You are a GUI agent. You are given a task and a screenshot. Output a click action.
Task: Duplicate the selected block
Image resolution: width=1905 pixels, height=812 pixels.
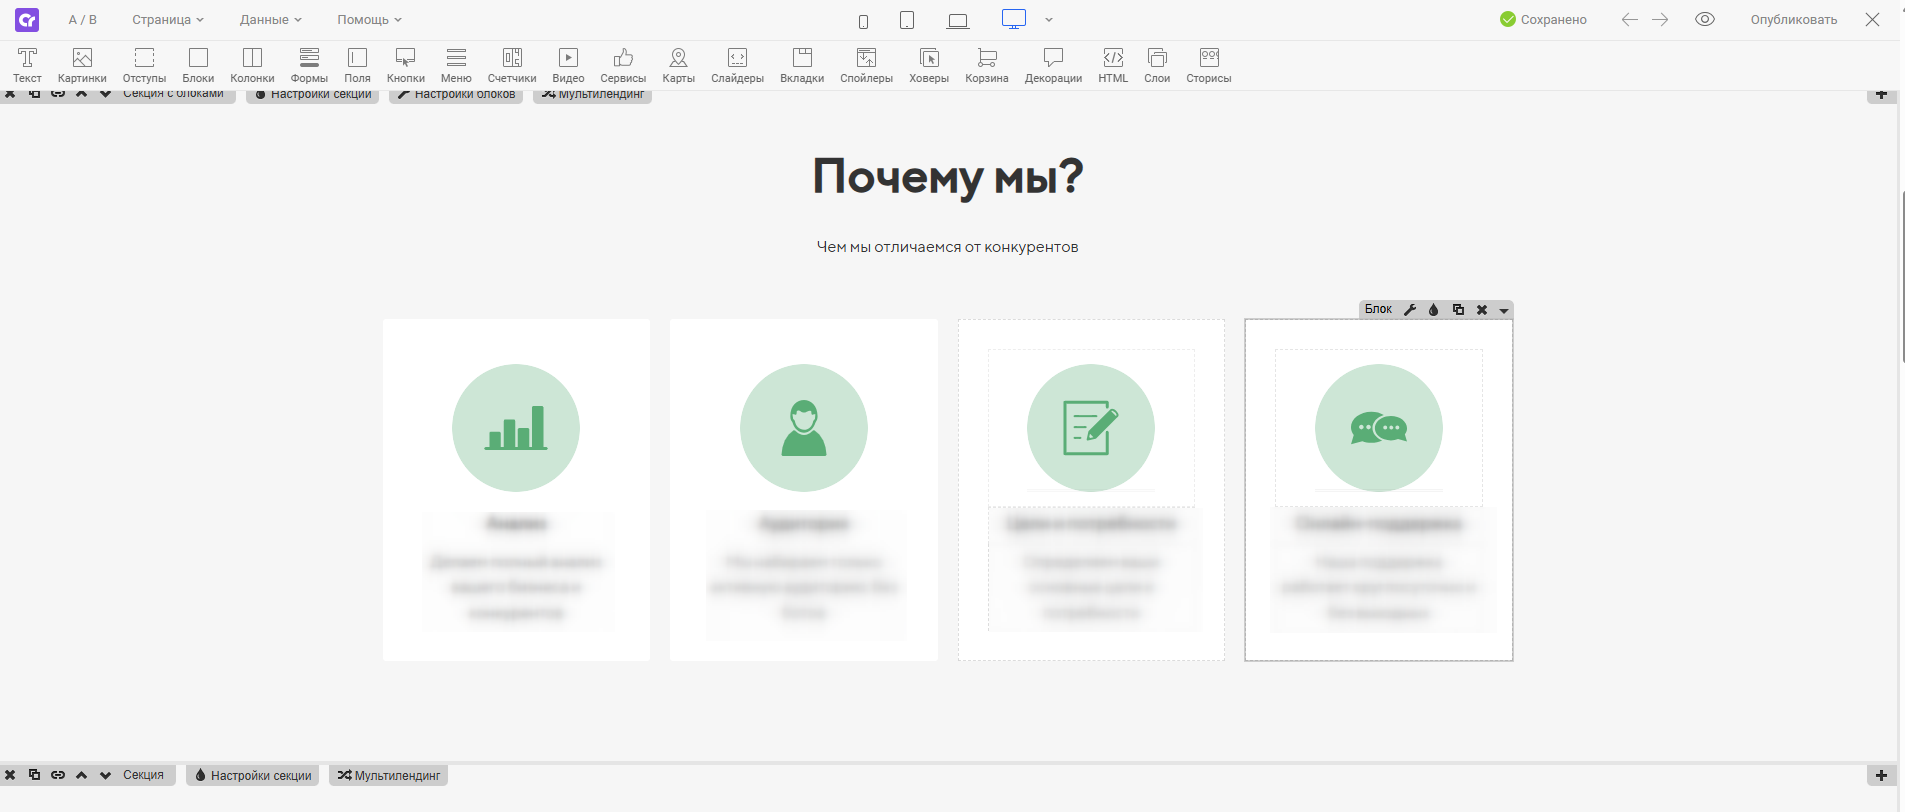(x=1458, y=310)
